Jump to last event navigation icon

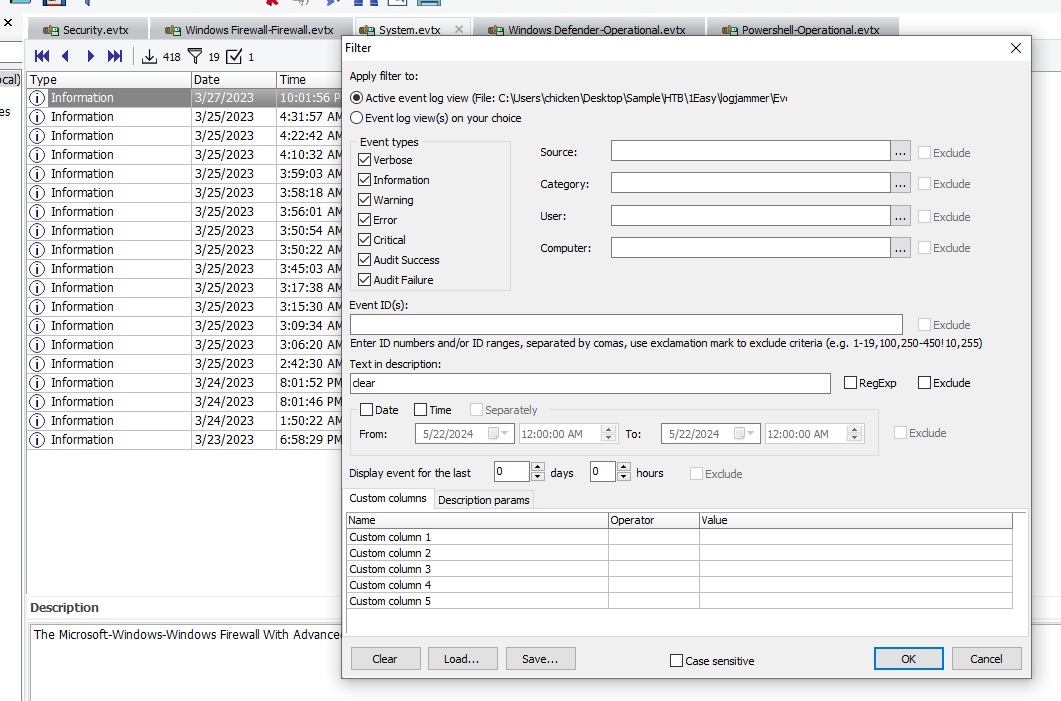[x=115, y=56]
